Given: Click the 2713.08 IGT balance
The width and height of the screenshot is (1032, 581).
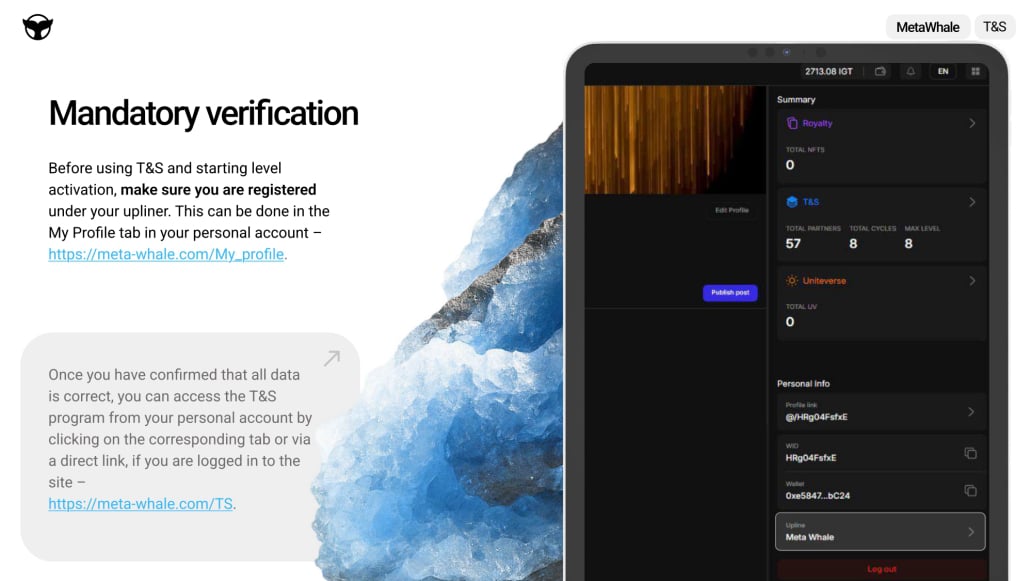Looking at the screenshot, I should click(829, 71).
